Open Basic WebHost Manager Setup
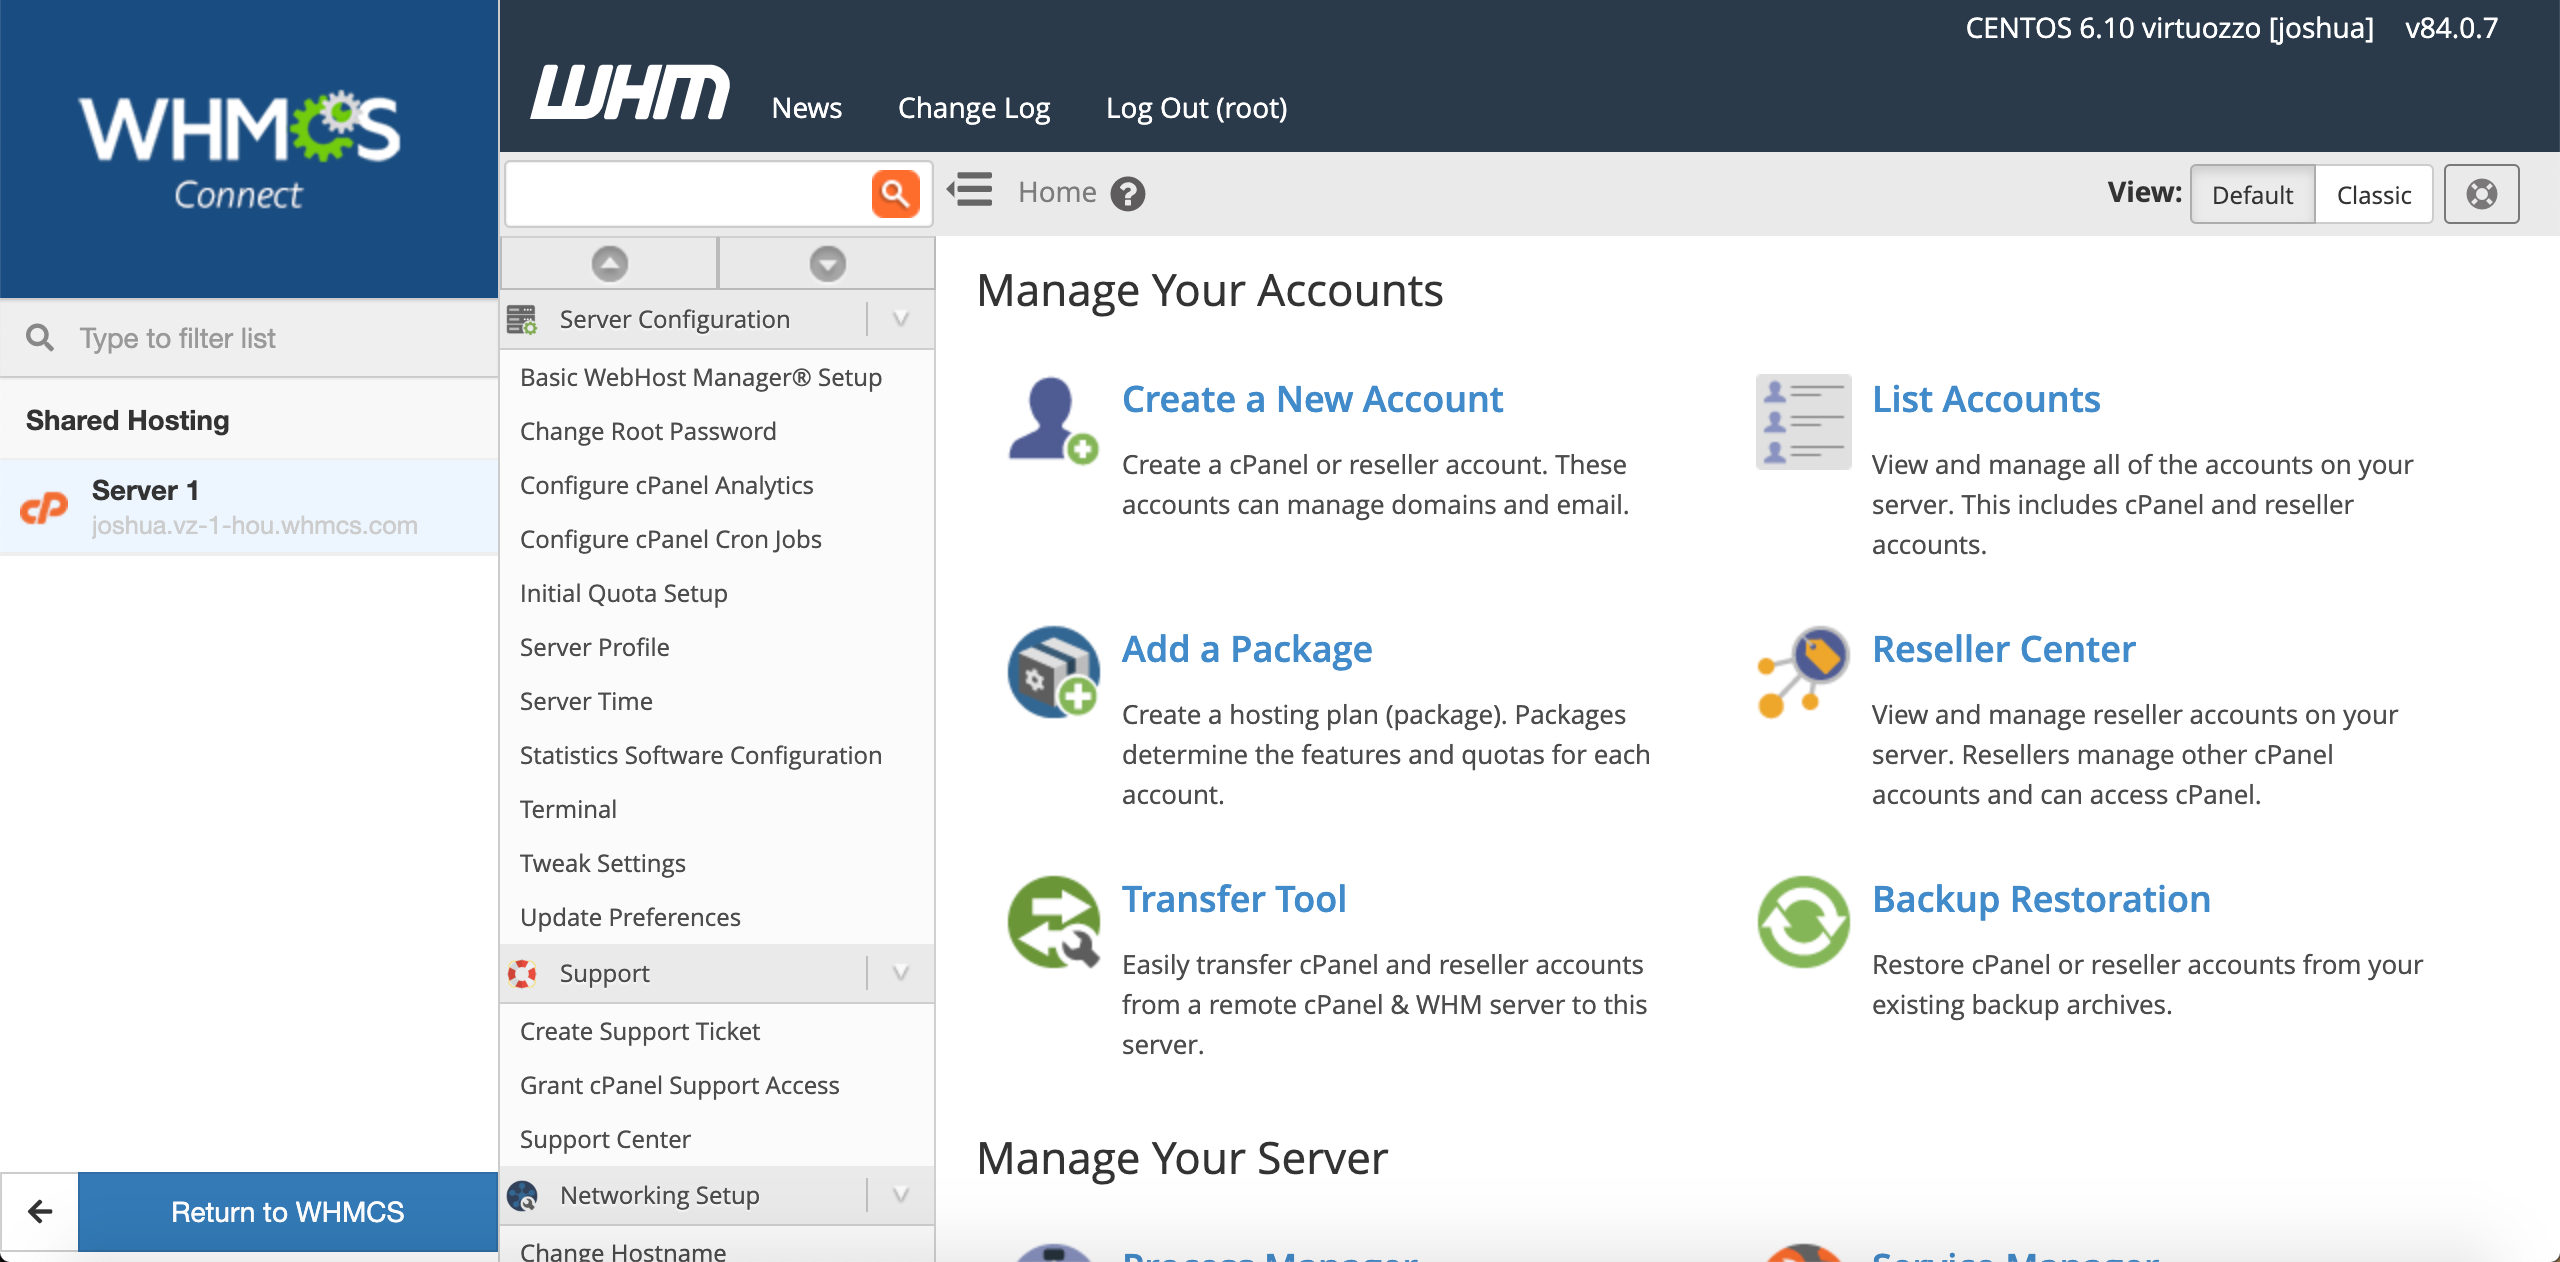The image size is (2560, 1262). click(x=701, y=377)
